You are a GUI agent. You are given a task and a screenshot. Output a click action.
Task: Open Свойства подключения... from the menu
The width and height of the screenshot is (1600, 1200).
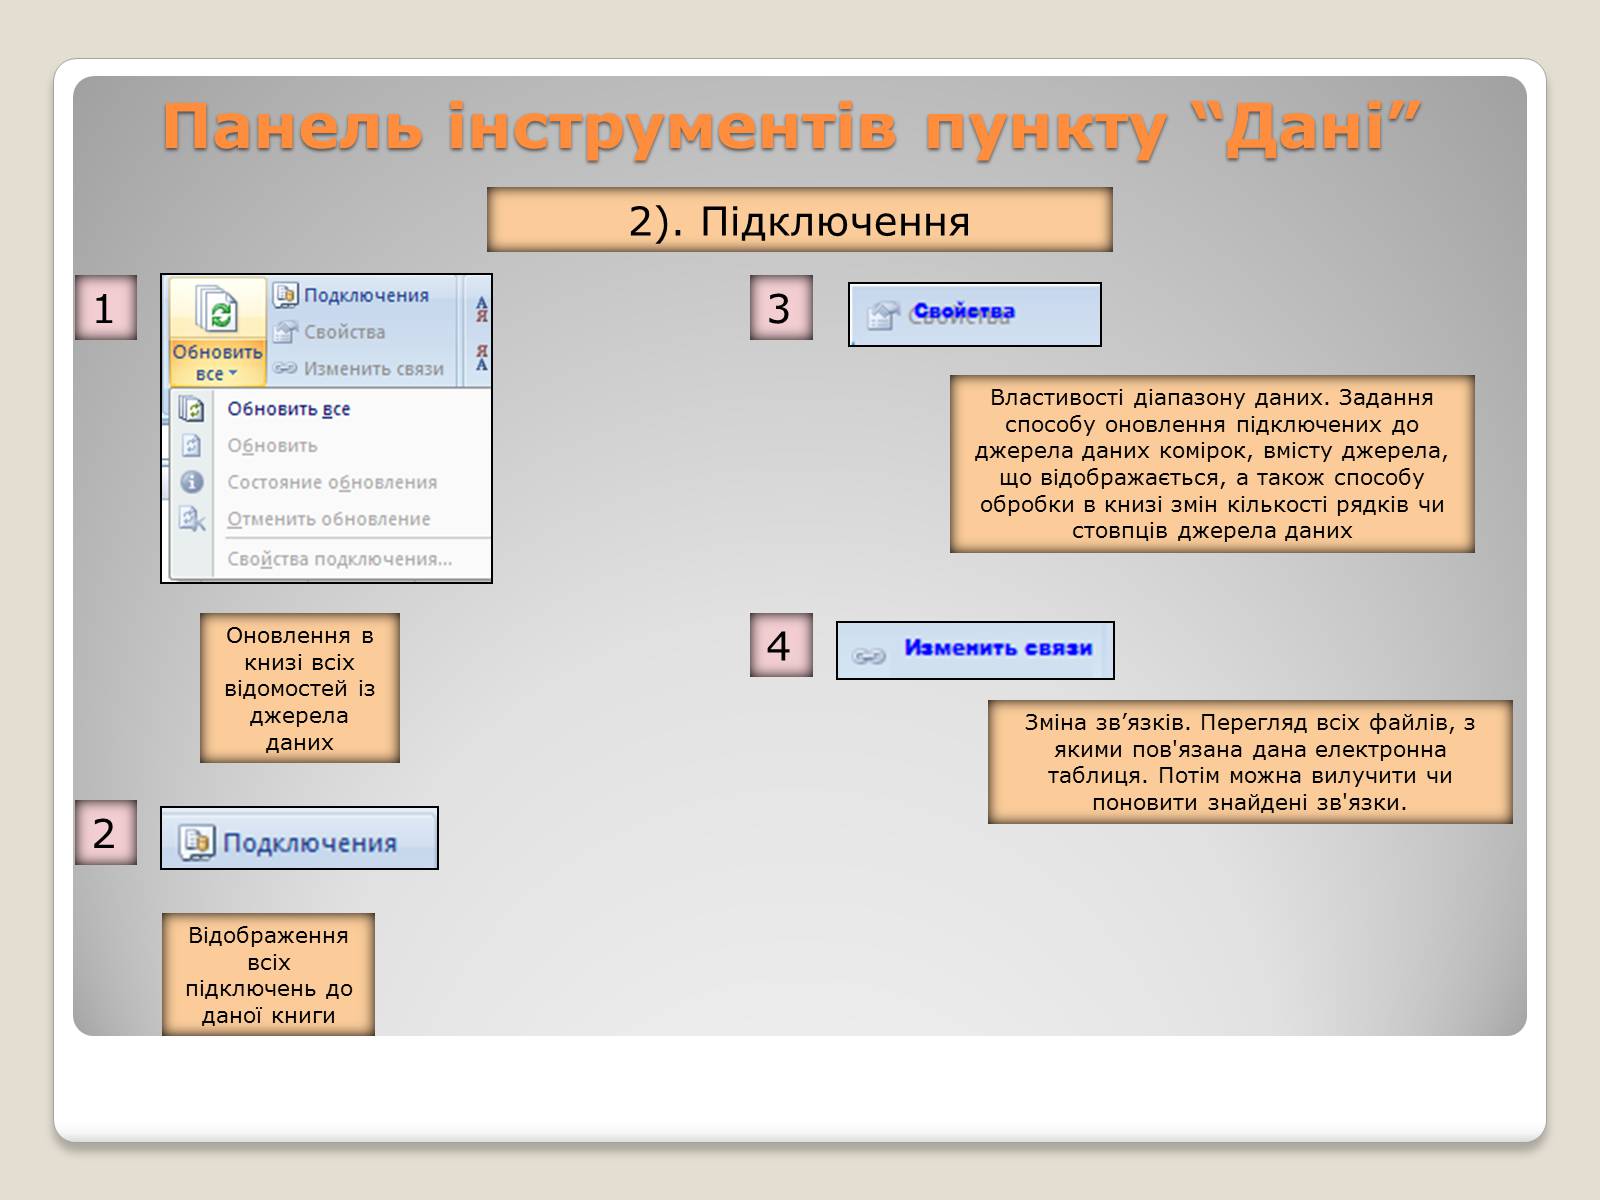[x=339, y=559]
